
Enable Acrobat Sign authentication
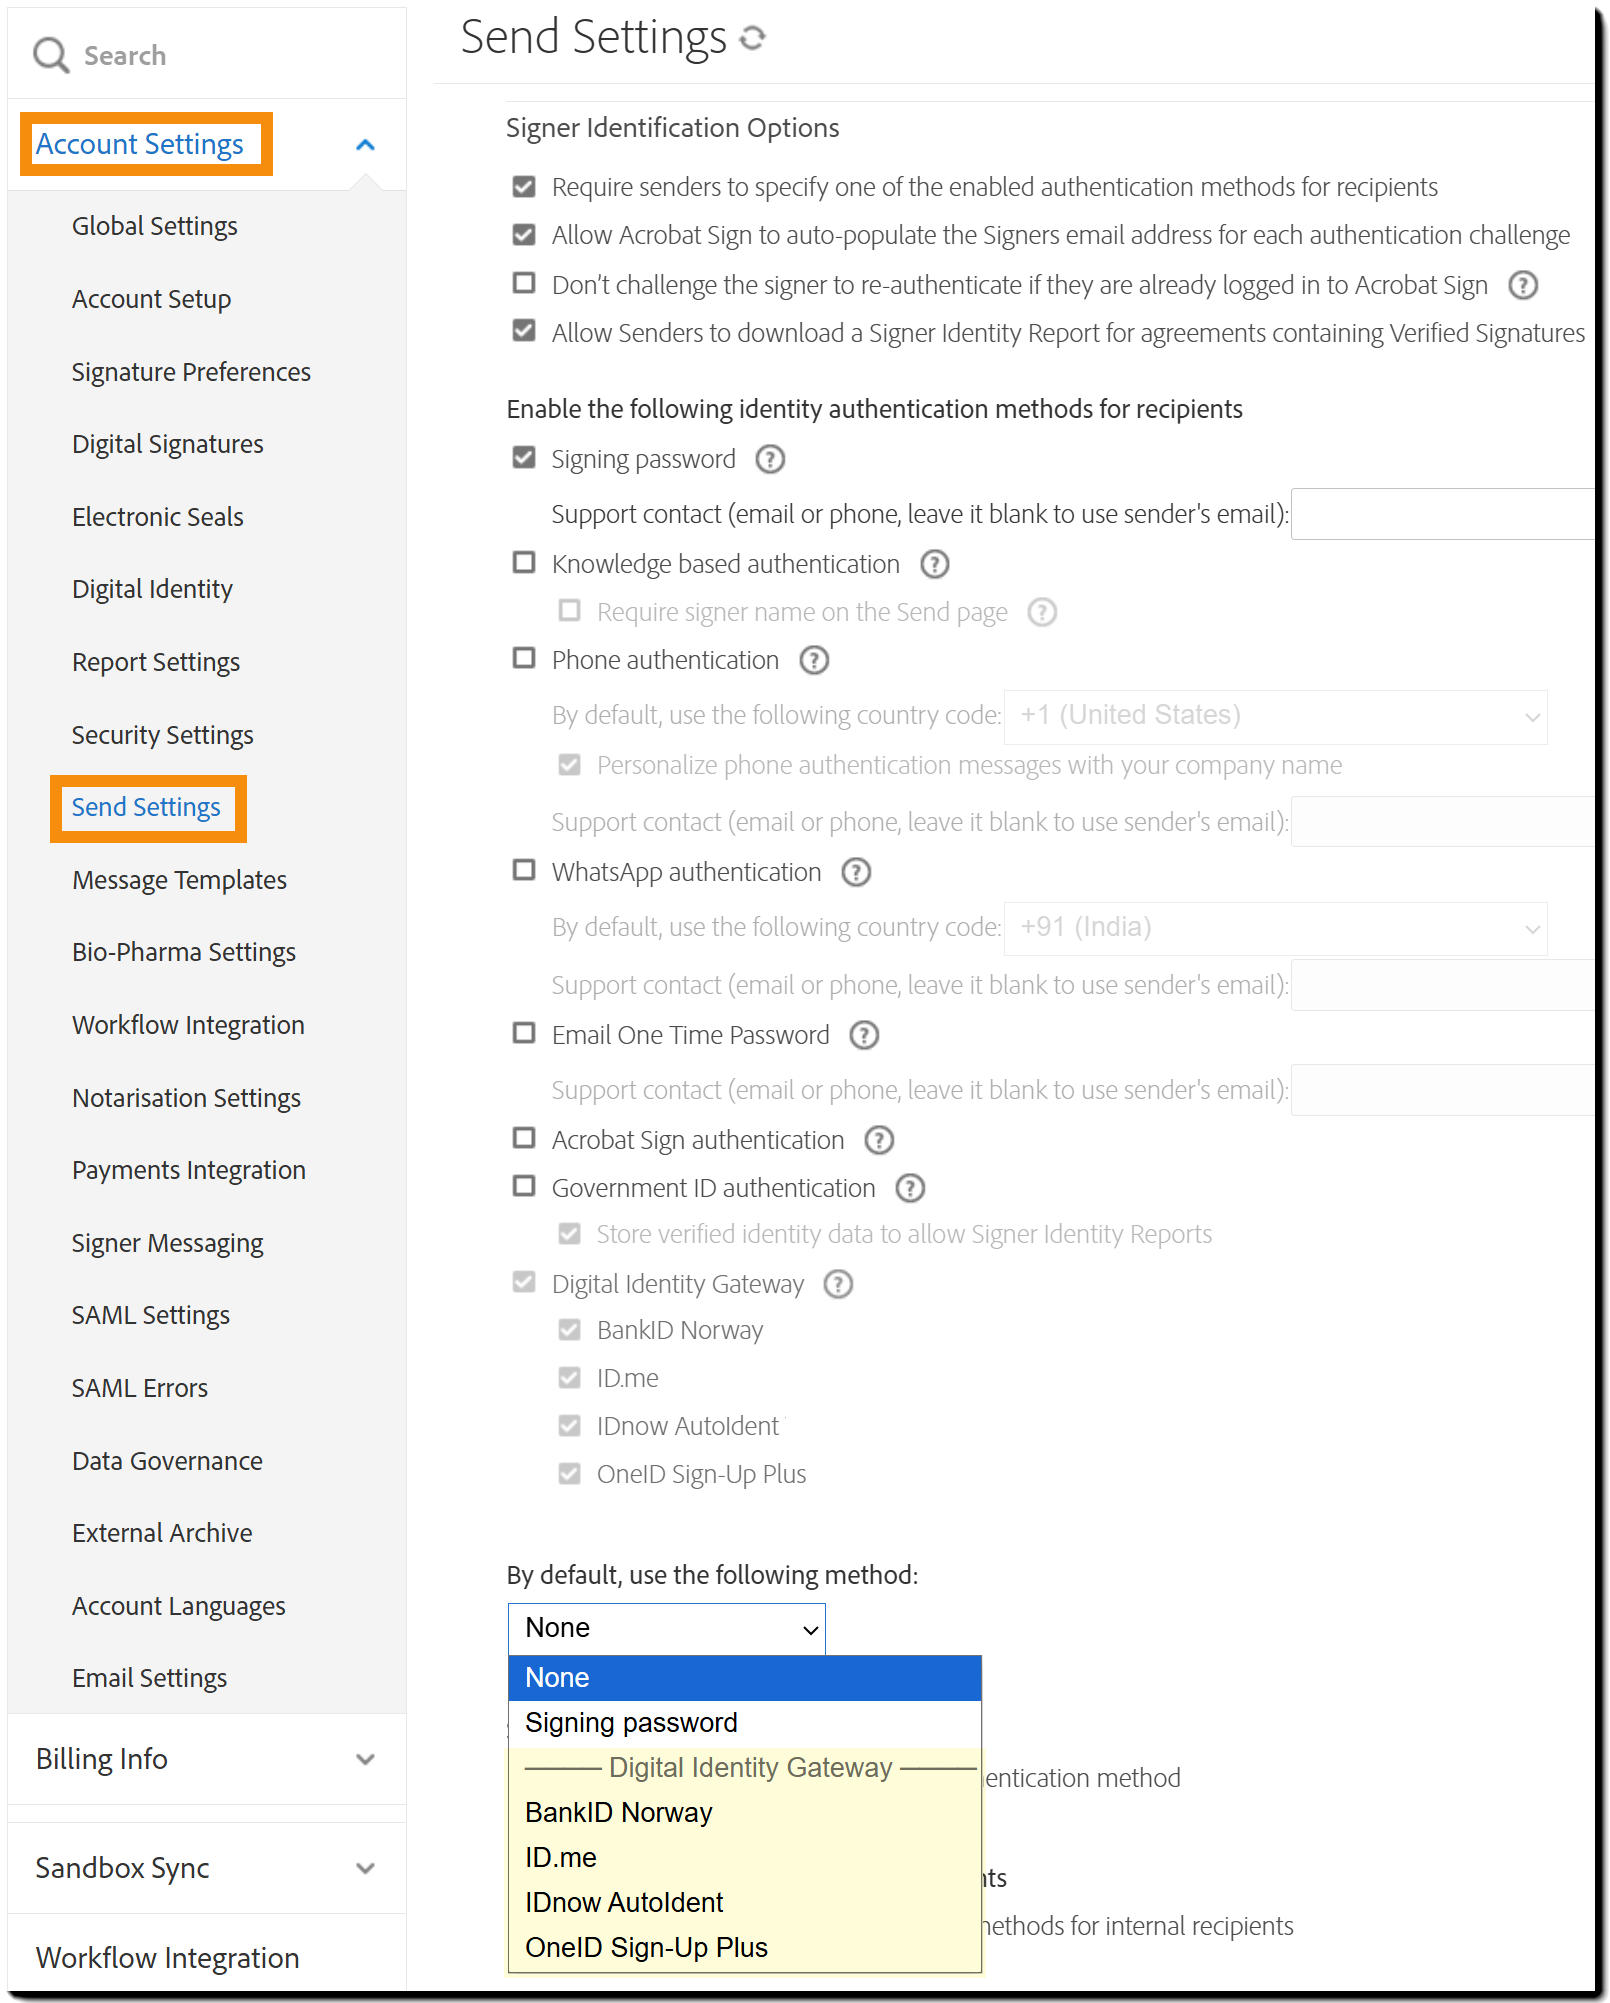pyautogui.click(x=523, y=1139)
